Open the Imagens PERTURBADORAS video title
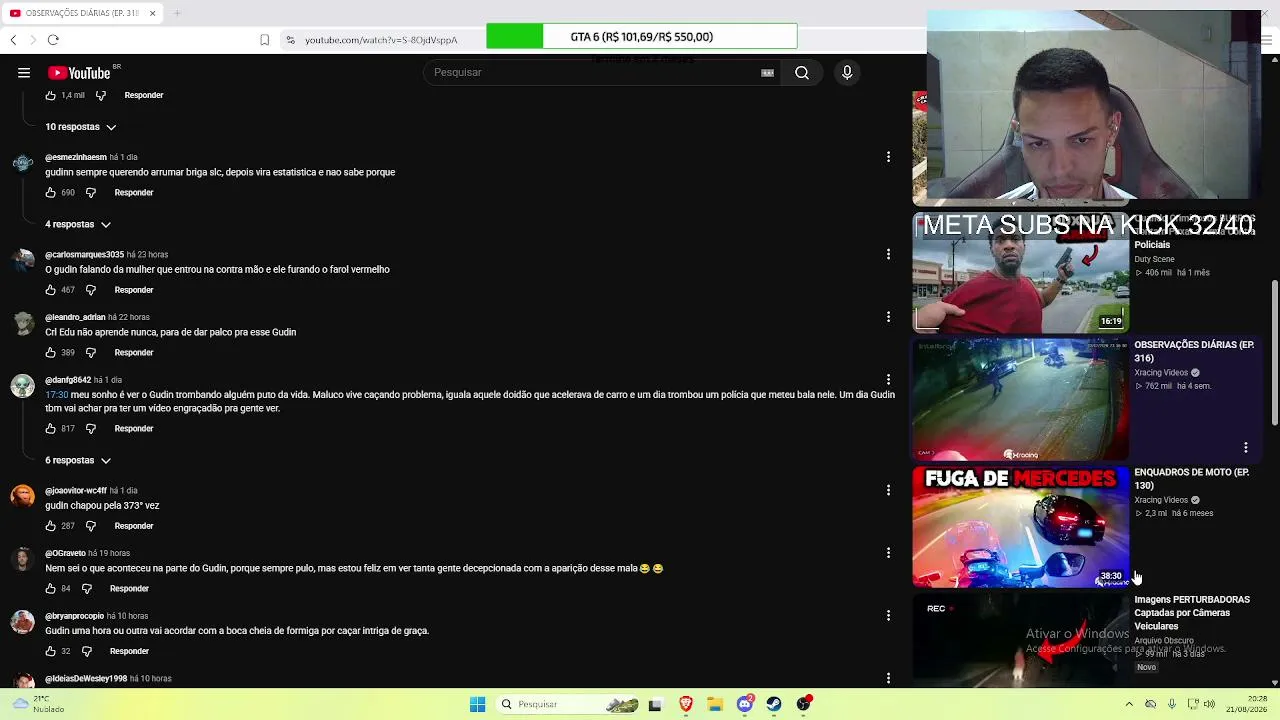Viewport: 1280px width, 720px height. [1192, 613]
